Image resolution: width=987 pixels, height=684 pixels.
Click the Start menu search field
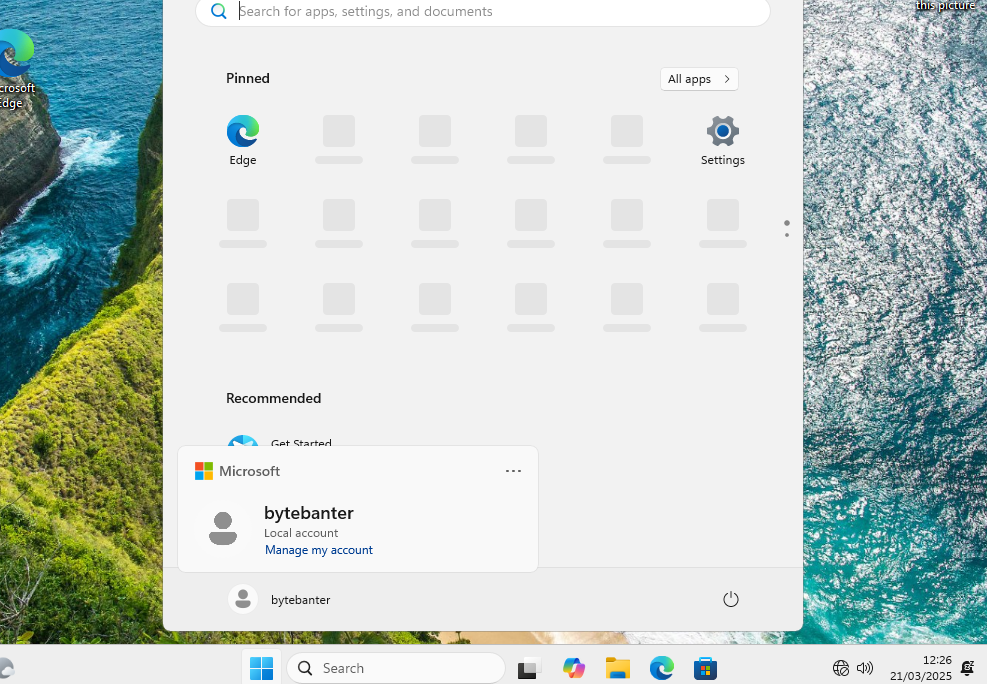pos(483,12)
